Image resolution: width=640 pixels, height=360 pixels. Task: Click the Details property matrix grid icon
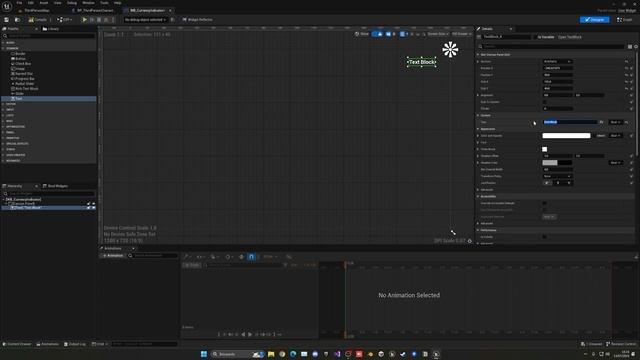630,47
